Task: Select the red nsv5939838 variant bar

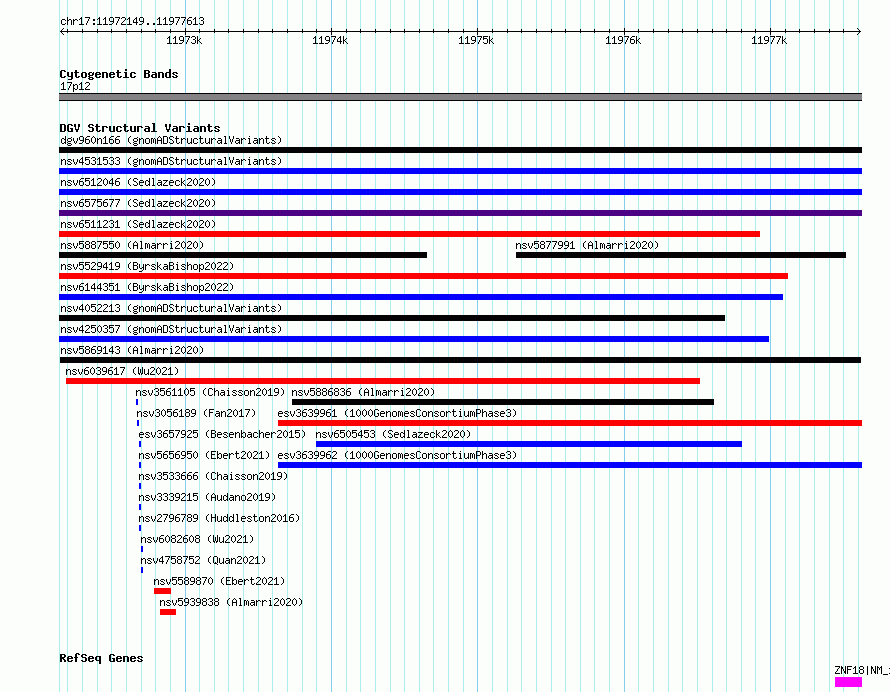Action: point(168,612)
